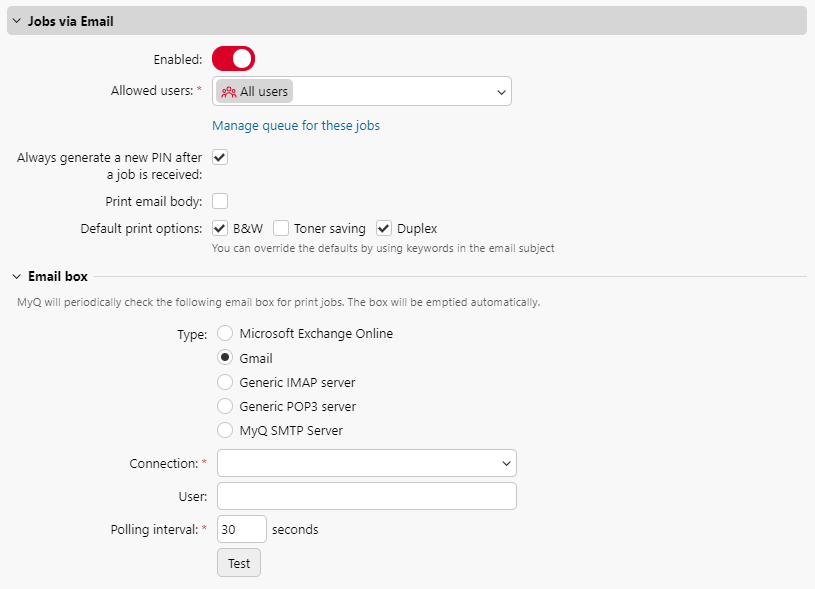Choose Generic POP3 server type
The image size is (815, 589).
[225, 406]
